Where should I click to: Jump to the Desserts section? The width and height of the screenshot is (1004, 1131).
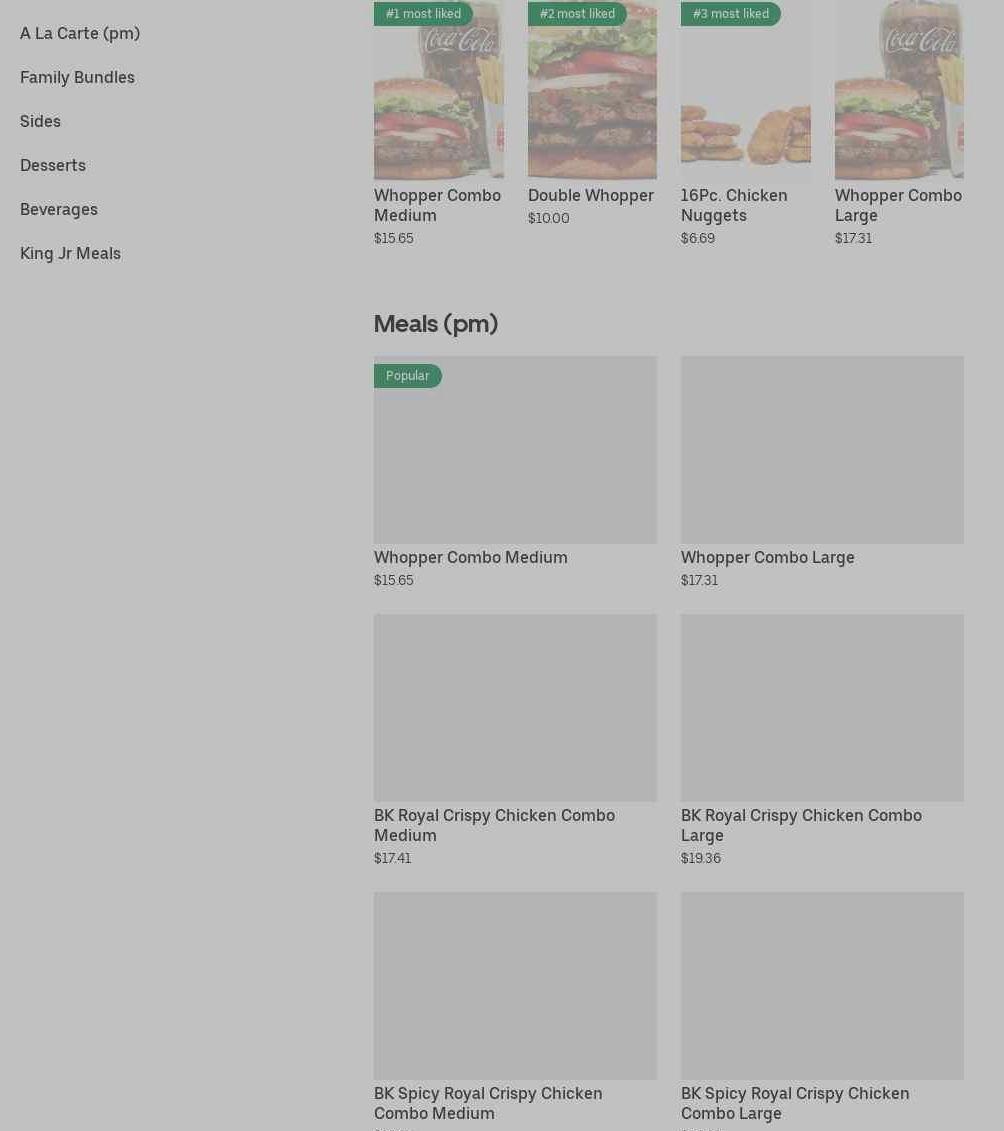pyautogui.click(x=53, y=165)
